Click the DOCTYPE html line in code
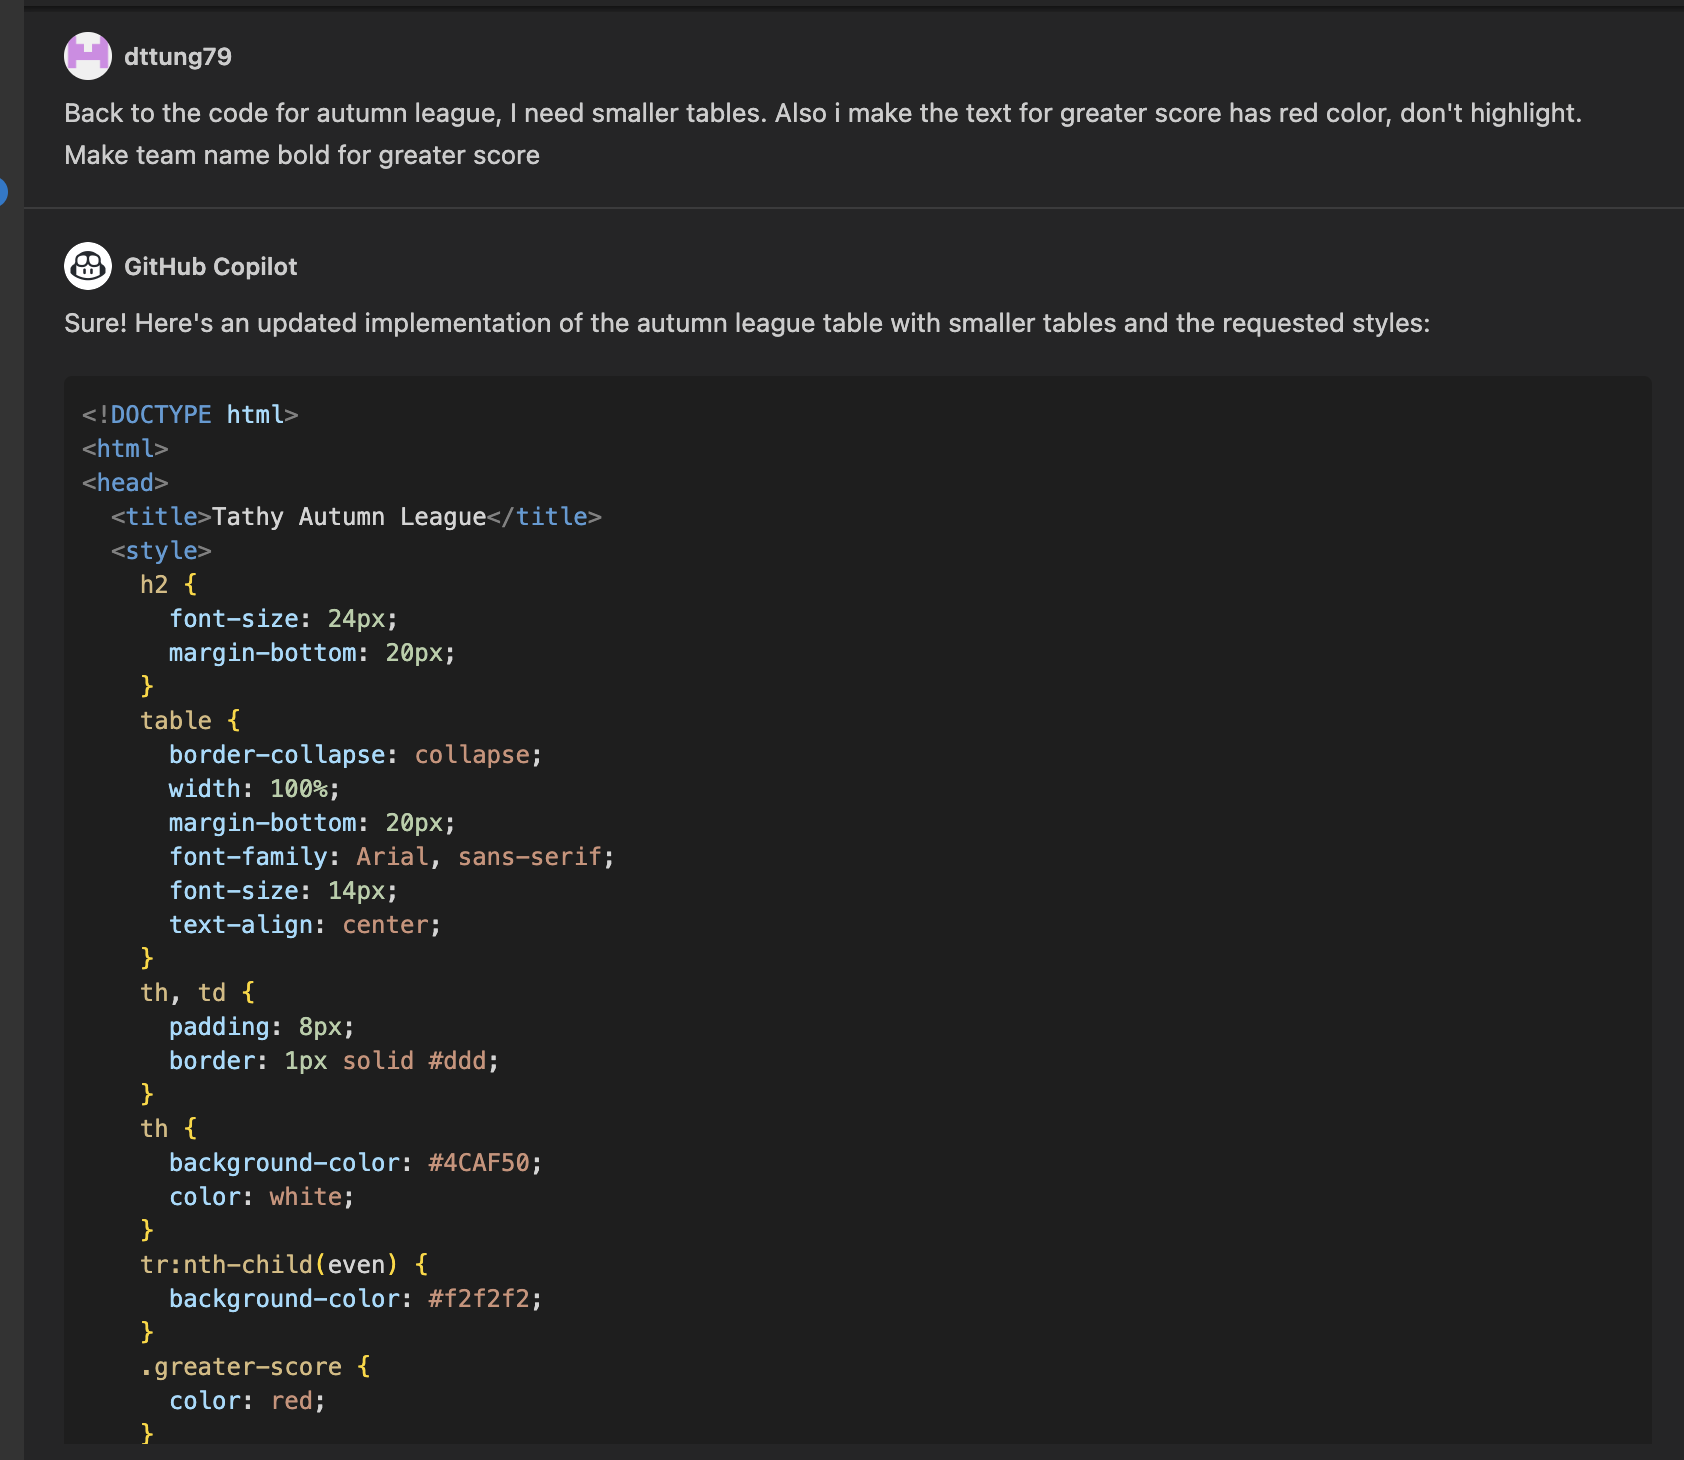1684x1460 pixels. (x=190, y=415)
